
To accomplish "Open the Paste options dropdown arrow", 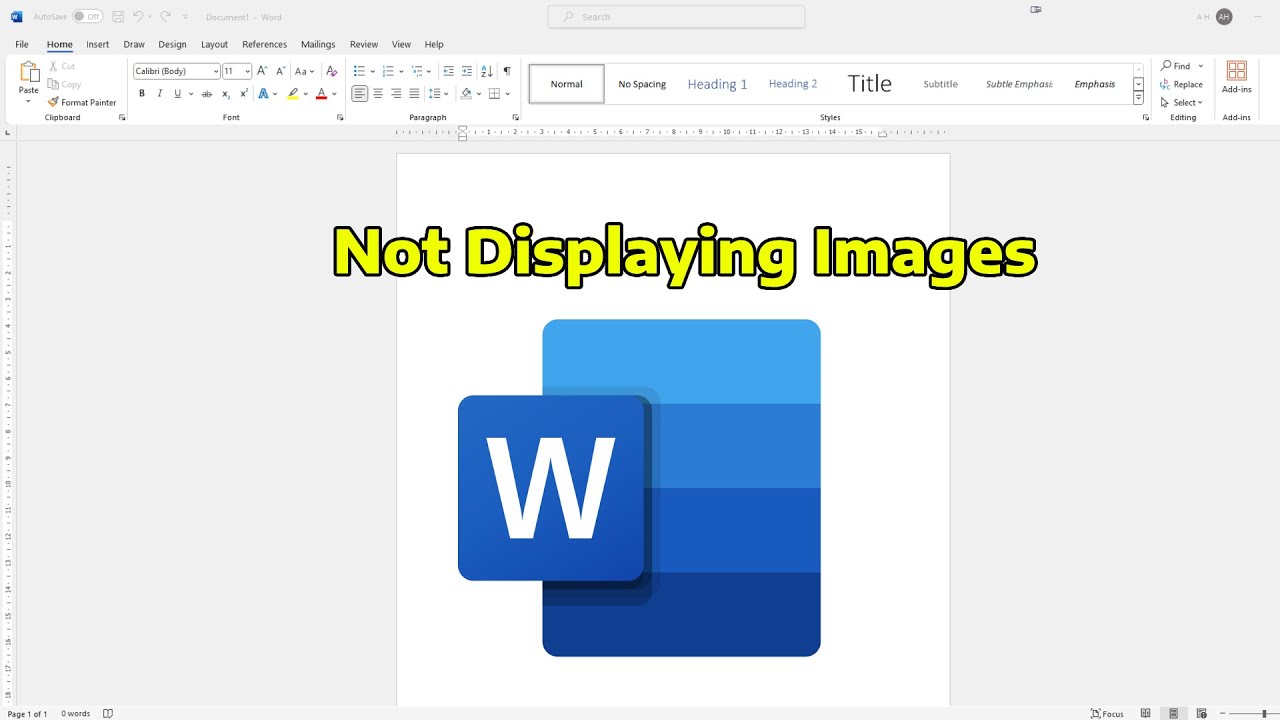I will coord(28,102).
